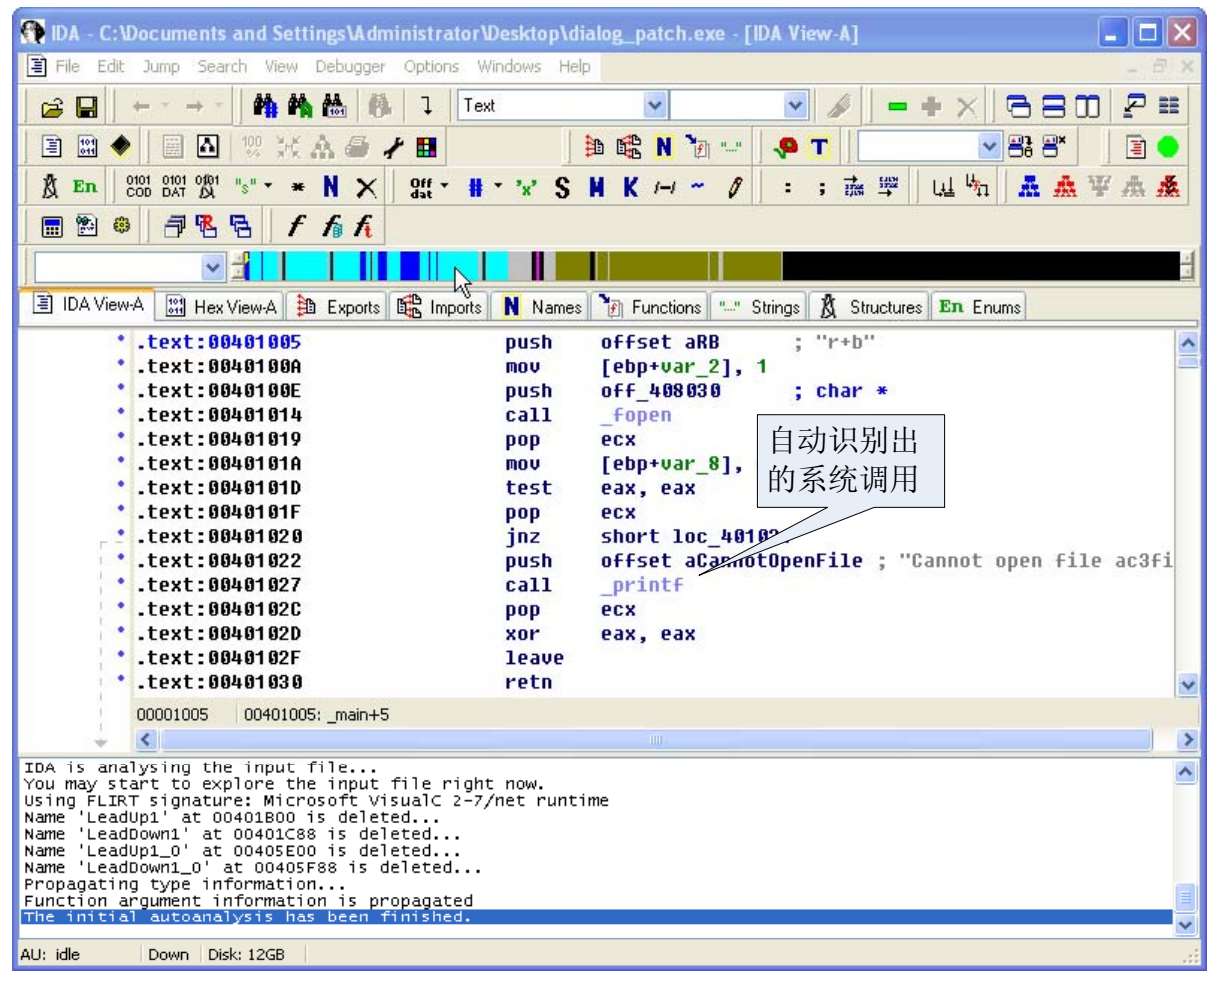The width and height of the screenshot is (1219, 985).
Task: Open the colors grid icon
Action: (x=427, y=148)
